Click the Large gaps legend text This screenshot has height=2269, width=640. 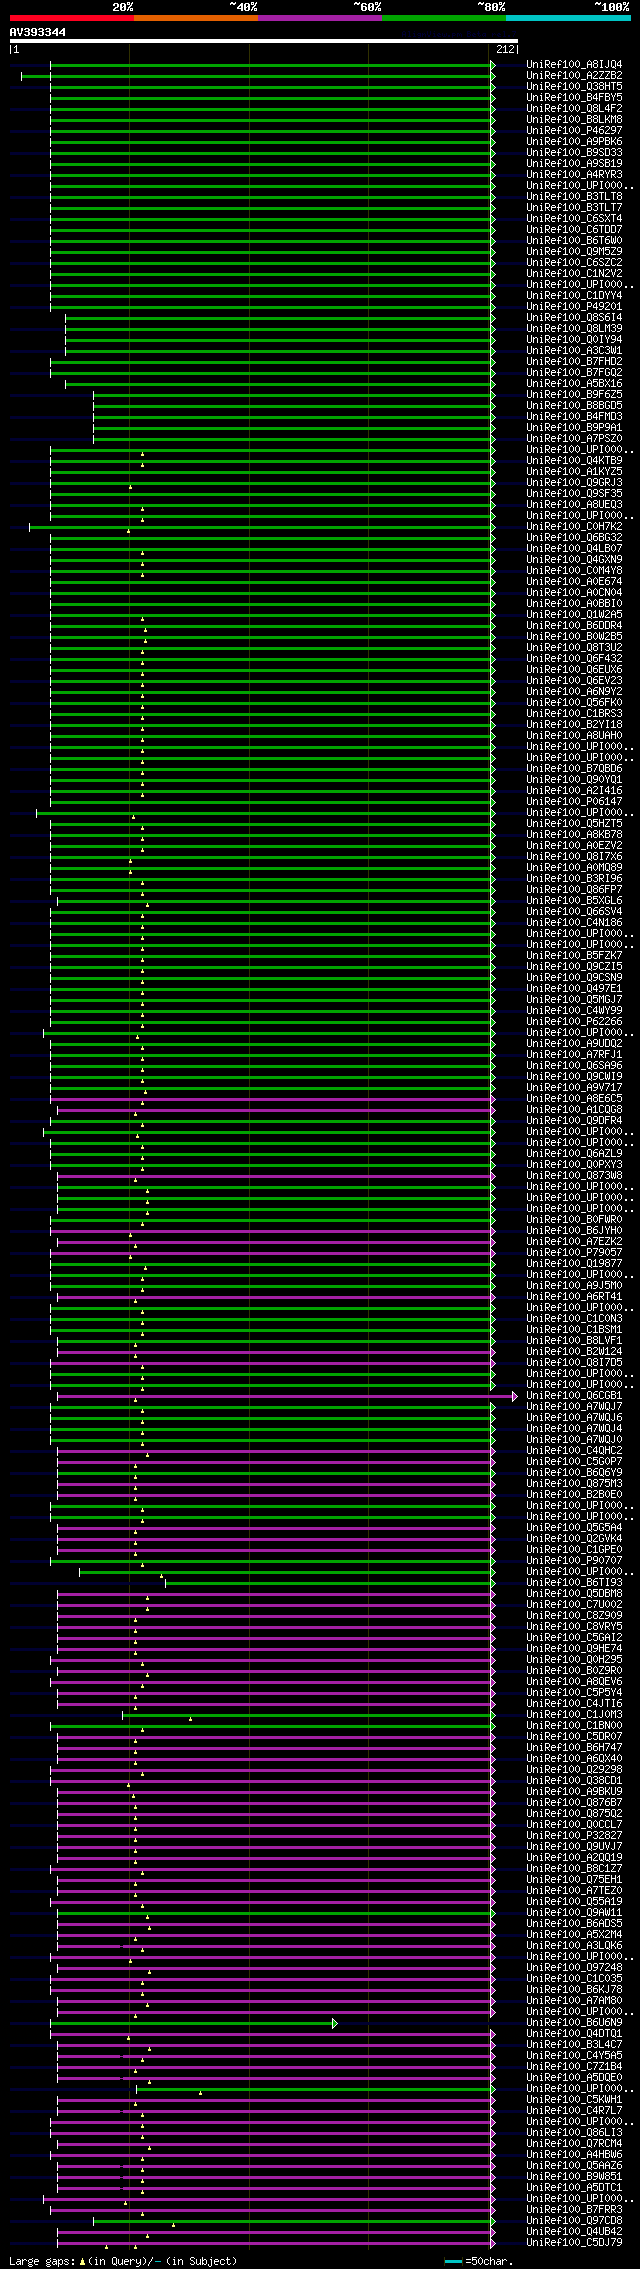click(42, 2261)
